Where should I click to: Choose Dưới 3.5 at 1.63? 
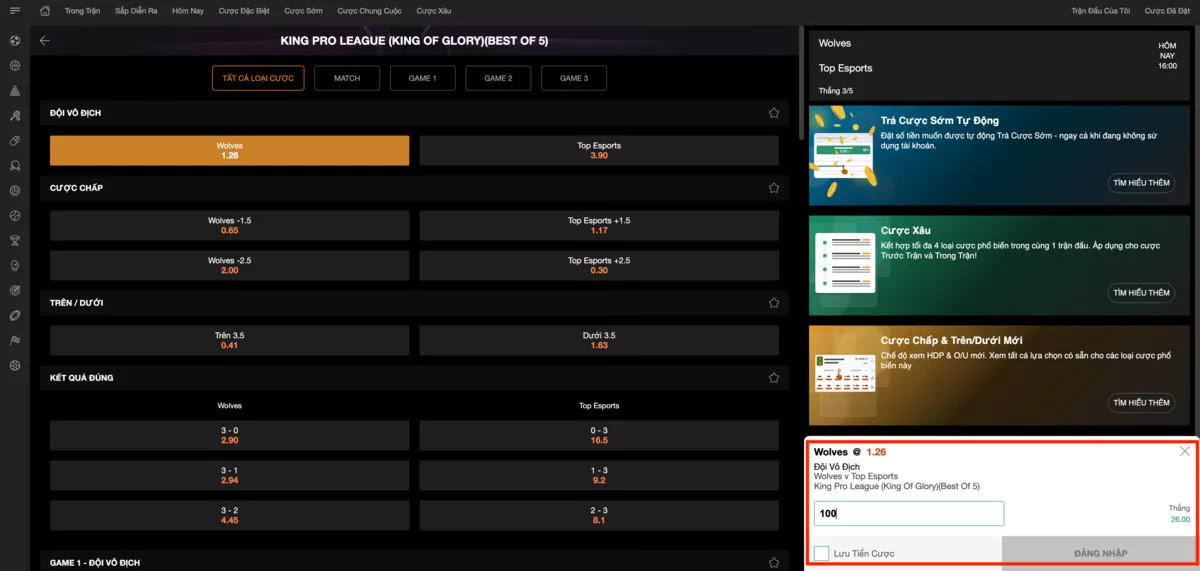coord(599,340)
